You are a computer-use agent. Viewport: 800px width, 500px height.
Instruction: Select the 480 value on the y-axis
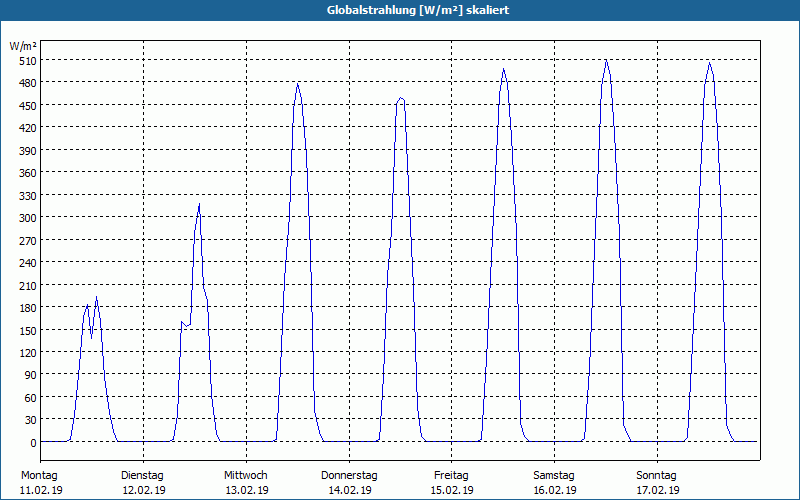click(27, 83)
